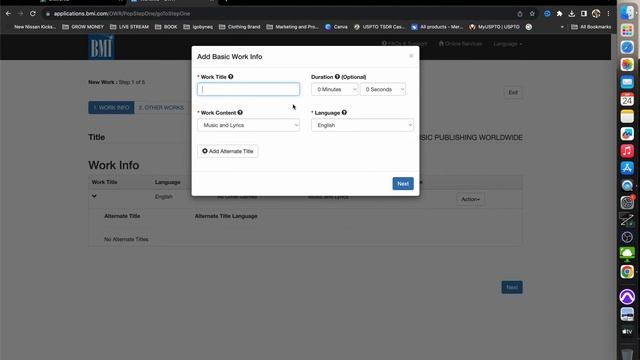640x360 pixels.
Task: Open the USPTO TSDR bookmark
Action: [x=379, y=27]
